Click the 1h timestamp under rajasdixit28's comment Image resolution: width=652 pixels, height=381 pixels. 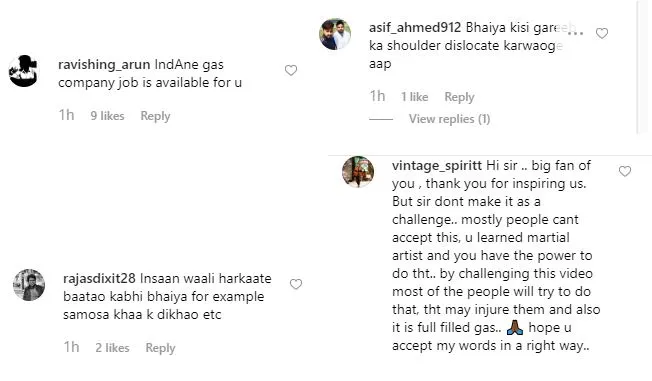pyautogui.click(x=71, y=347)
